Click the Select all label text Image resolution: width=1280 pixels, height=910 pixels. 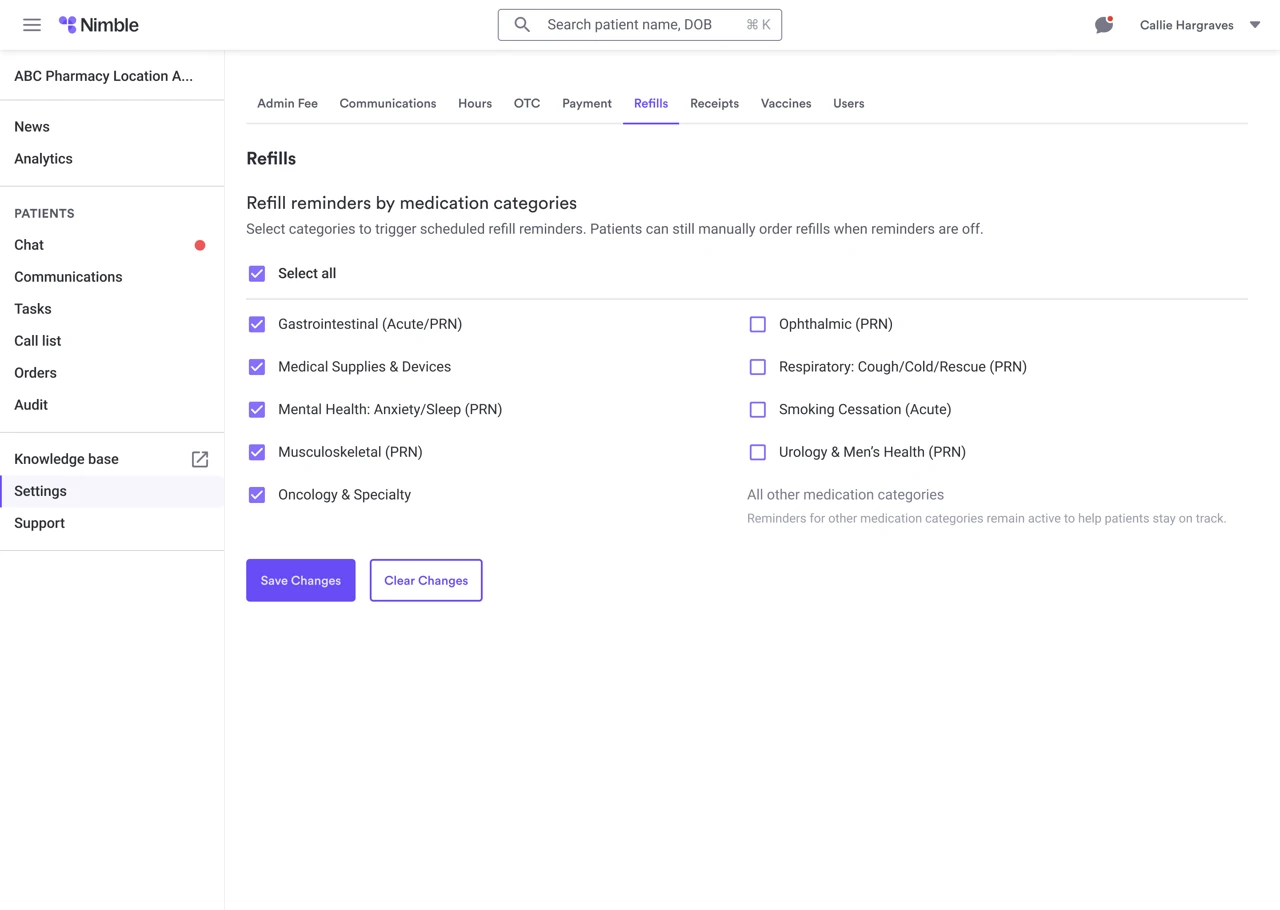click(307, 273)
